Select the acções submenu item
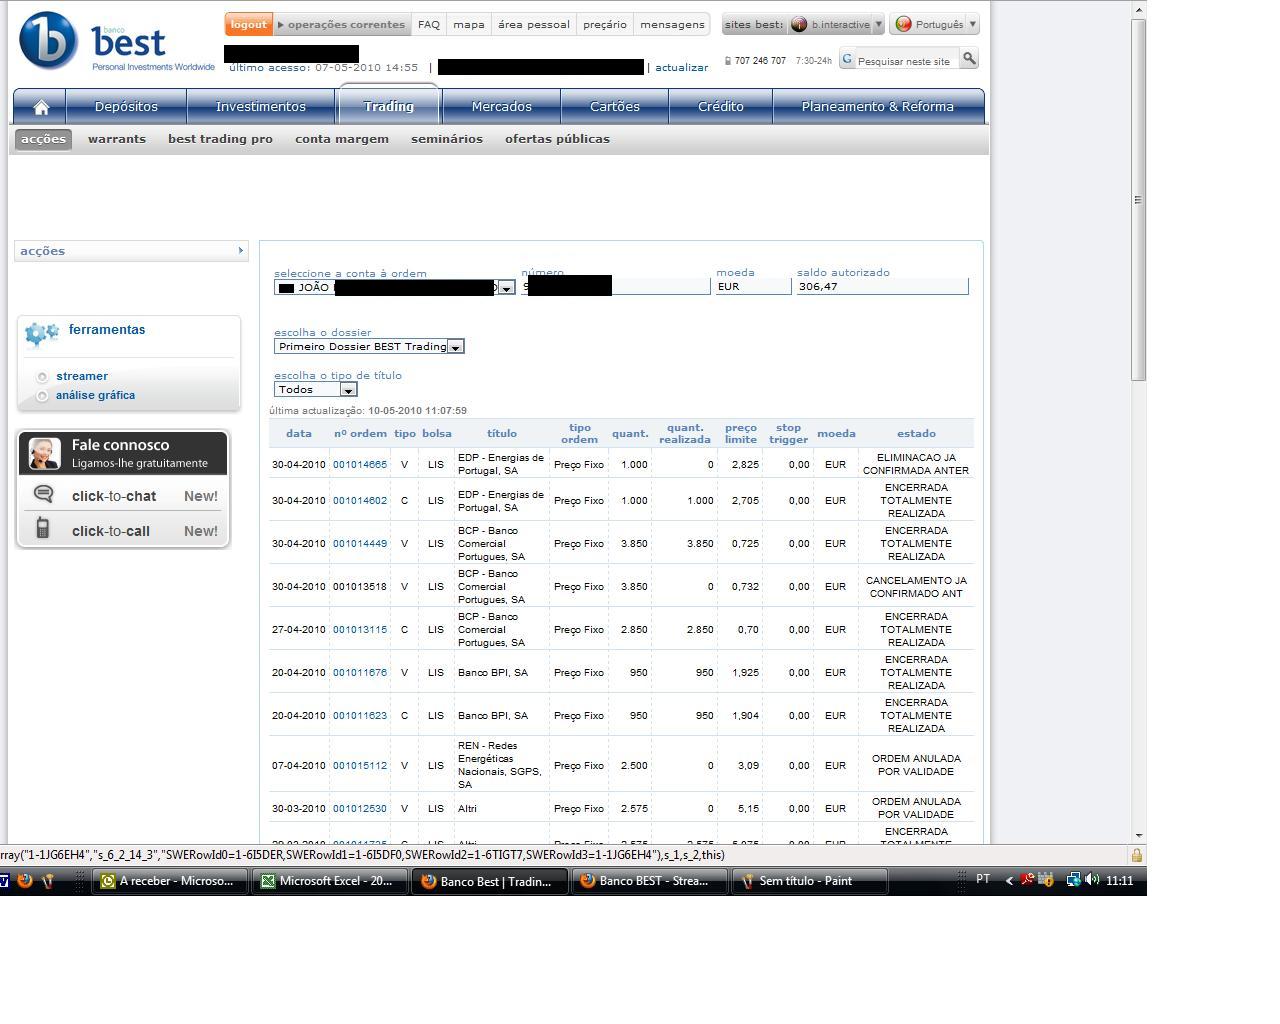 coord(43,139)
